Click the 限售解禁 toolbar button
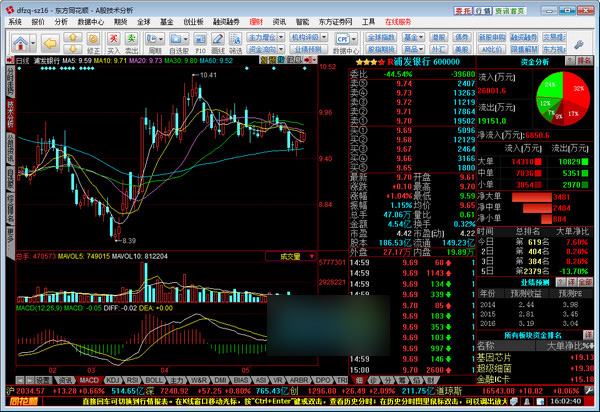The height and width of the screenshot is (412, 600). (x=524, y=49)
